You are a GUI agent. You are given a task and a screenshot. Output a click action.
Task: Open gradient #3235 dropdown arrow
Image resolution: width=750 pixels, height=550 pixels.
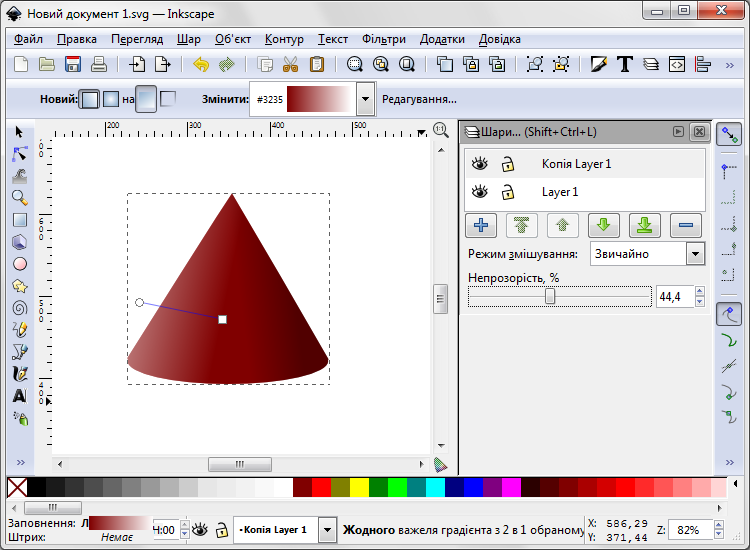(x=365, y=99)
